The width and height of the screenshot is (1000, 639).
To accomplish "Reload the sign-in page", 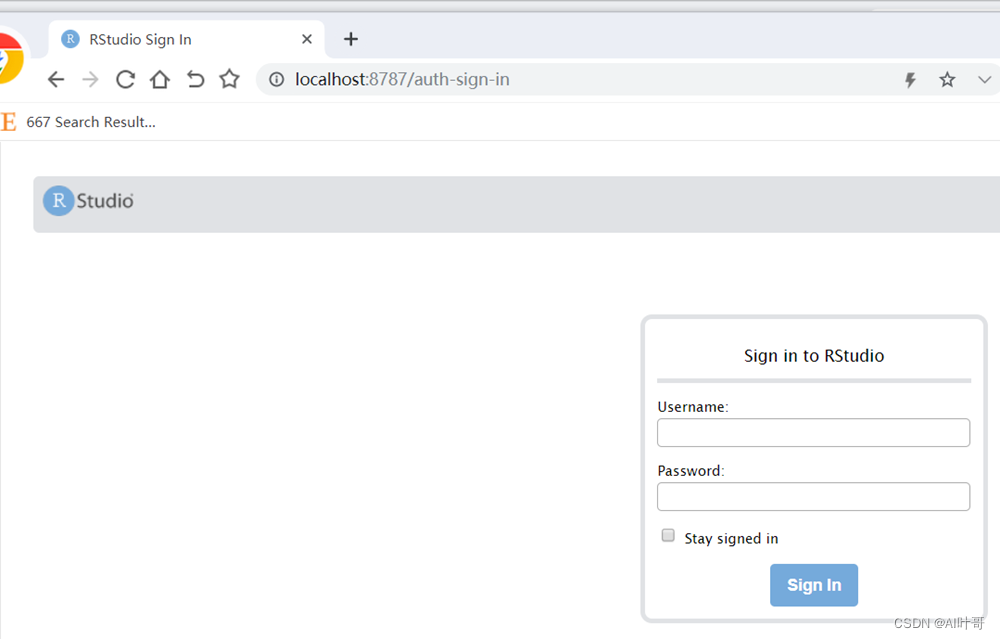I will [125, 79].
